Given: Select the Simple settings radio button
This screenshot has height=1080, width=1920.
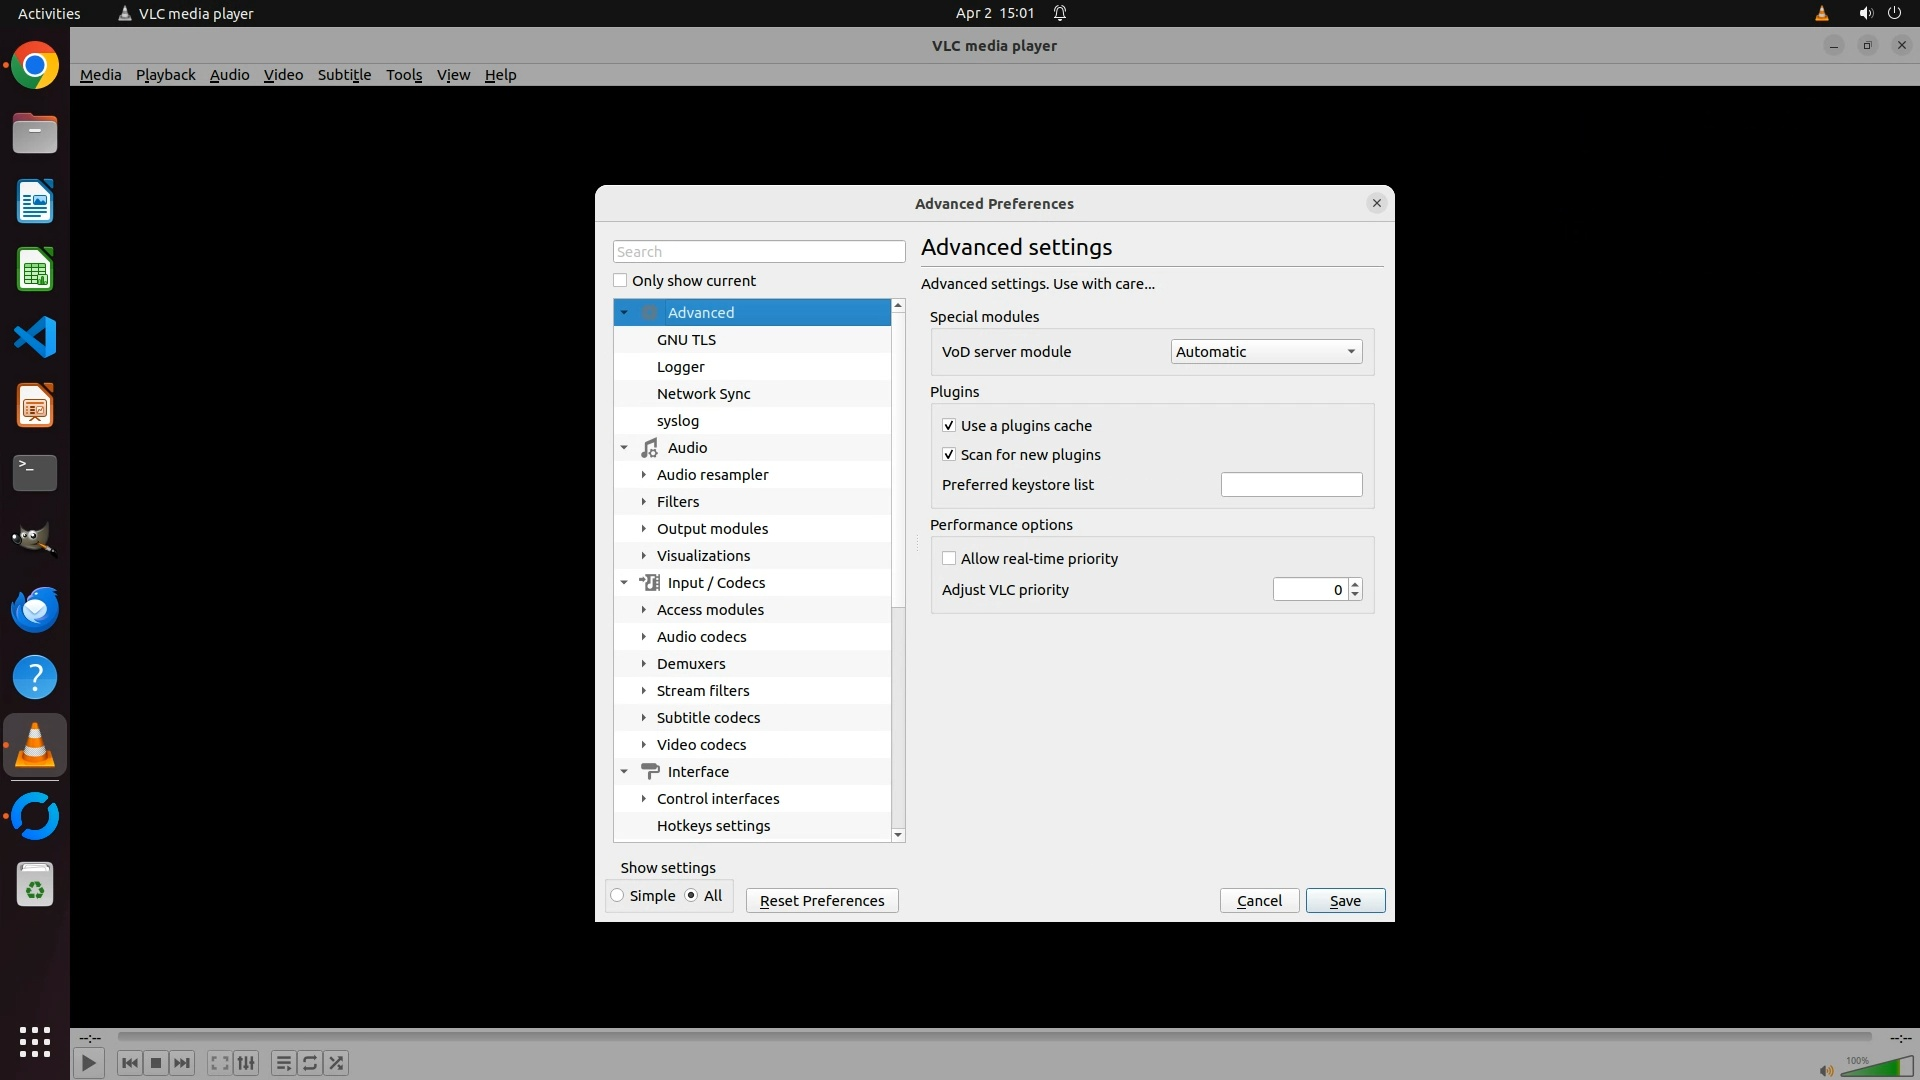Looking at the screenshot, I should point(618,896).
